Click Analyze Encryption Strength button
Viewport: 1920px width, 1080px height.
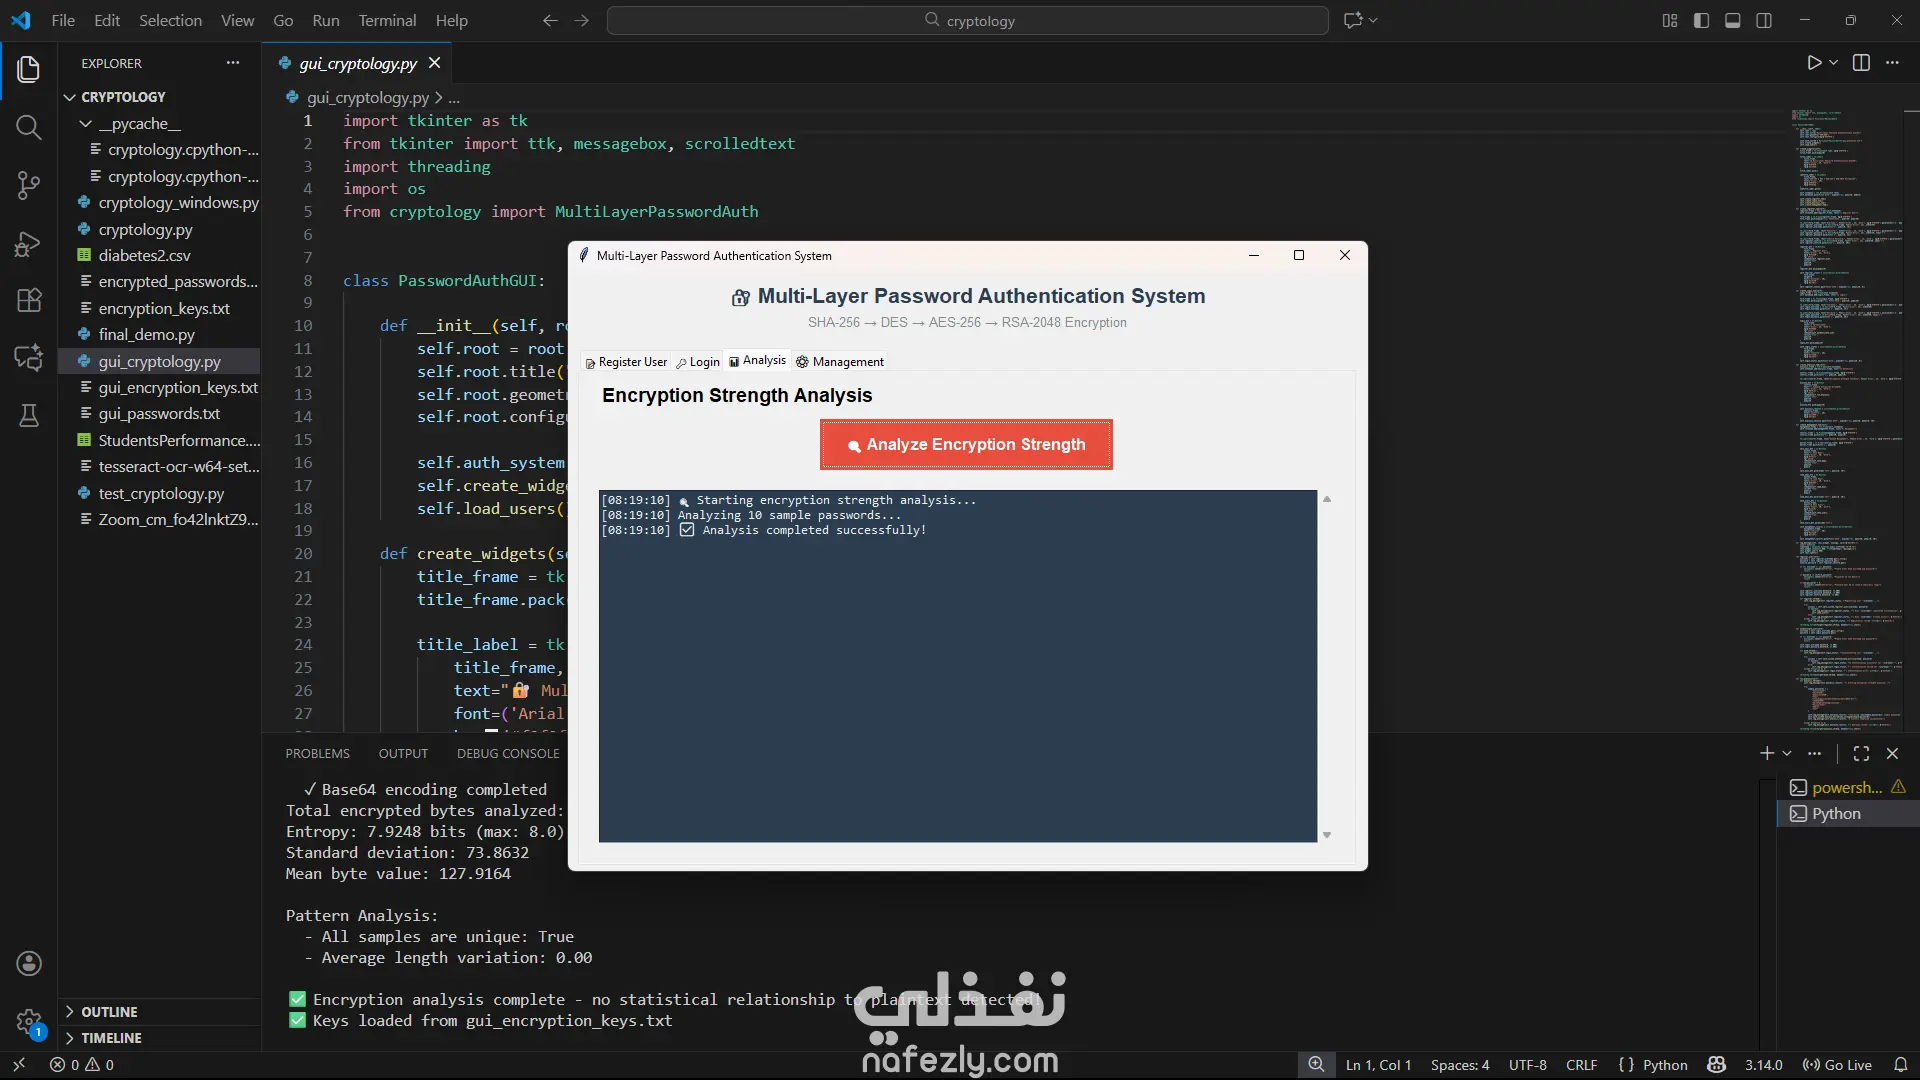966,445
